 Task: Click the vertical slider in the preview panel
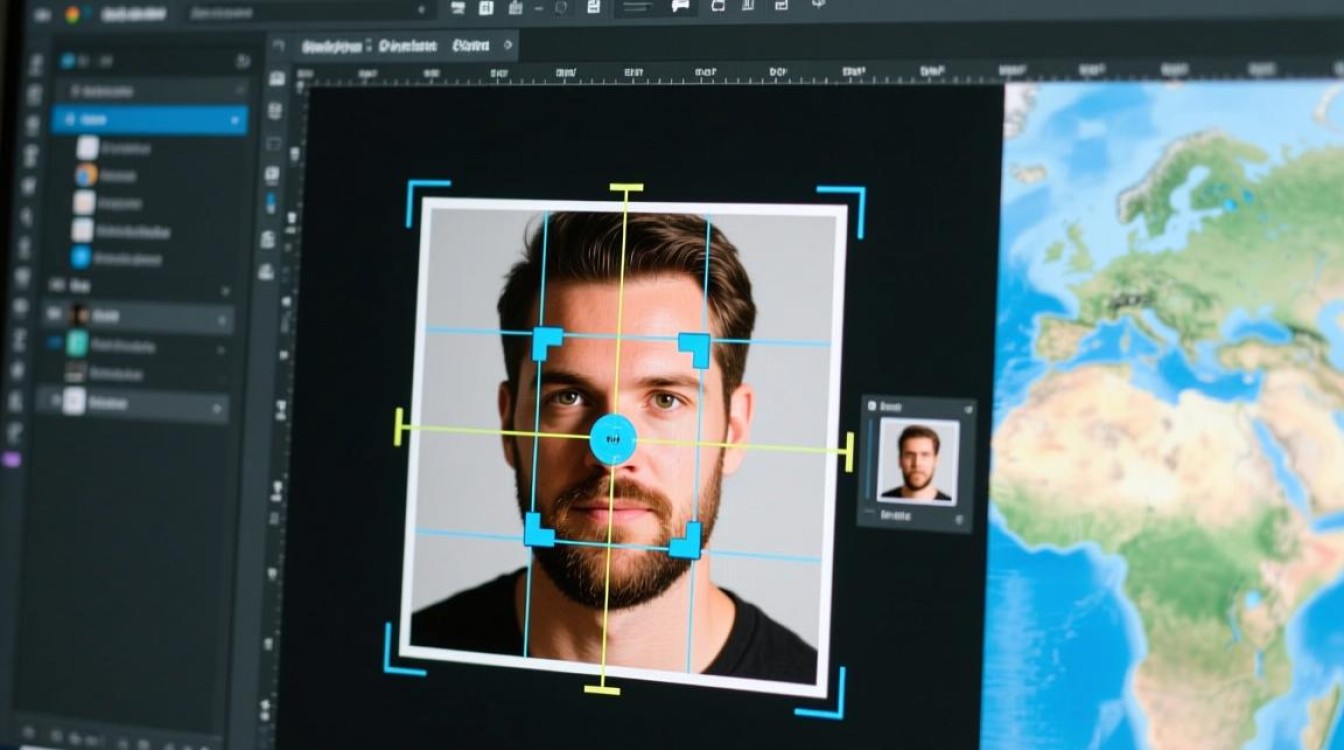[869, 460]
